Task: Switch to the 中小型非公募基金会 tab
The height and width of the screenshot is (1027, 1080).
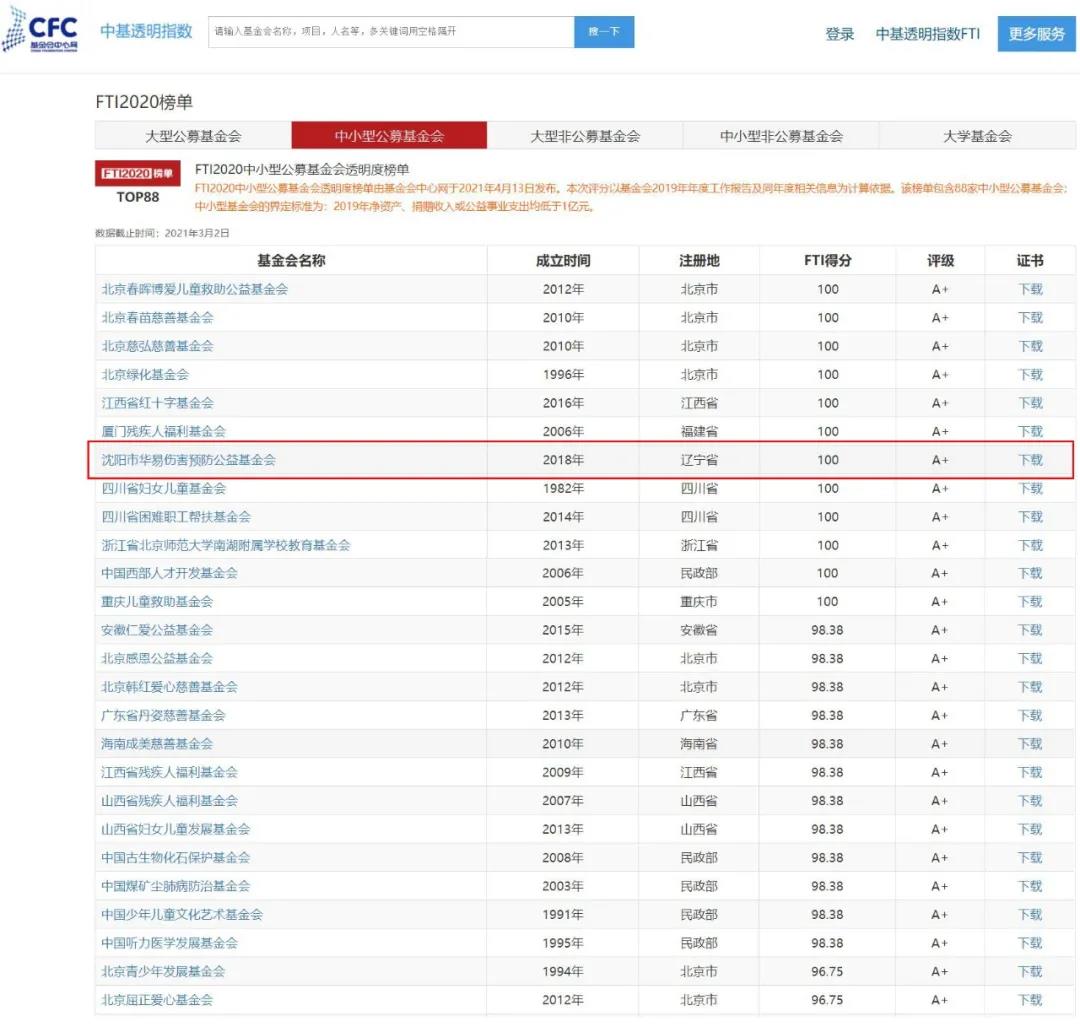Action: [x=781, y=136]
